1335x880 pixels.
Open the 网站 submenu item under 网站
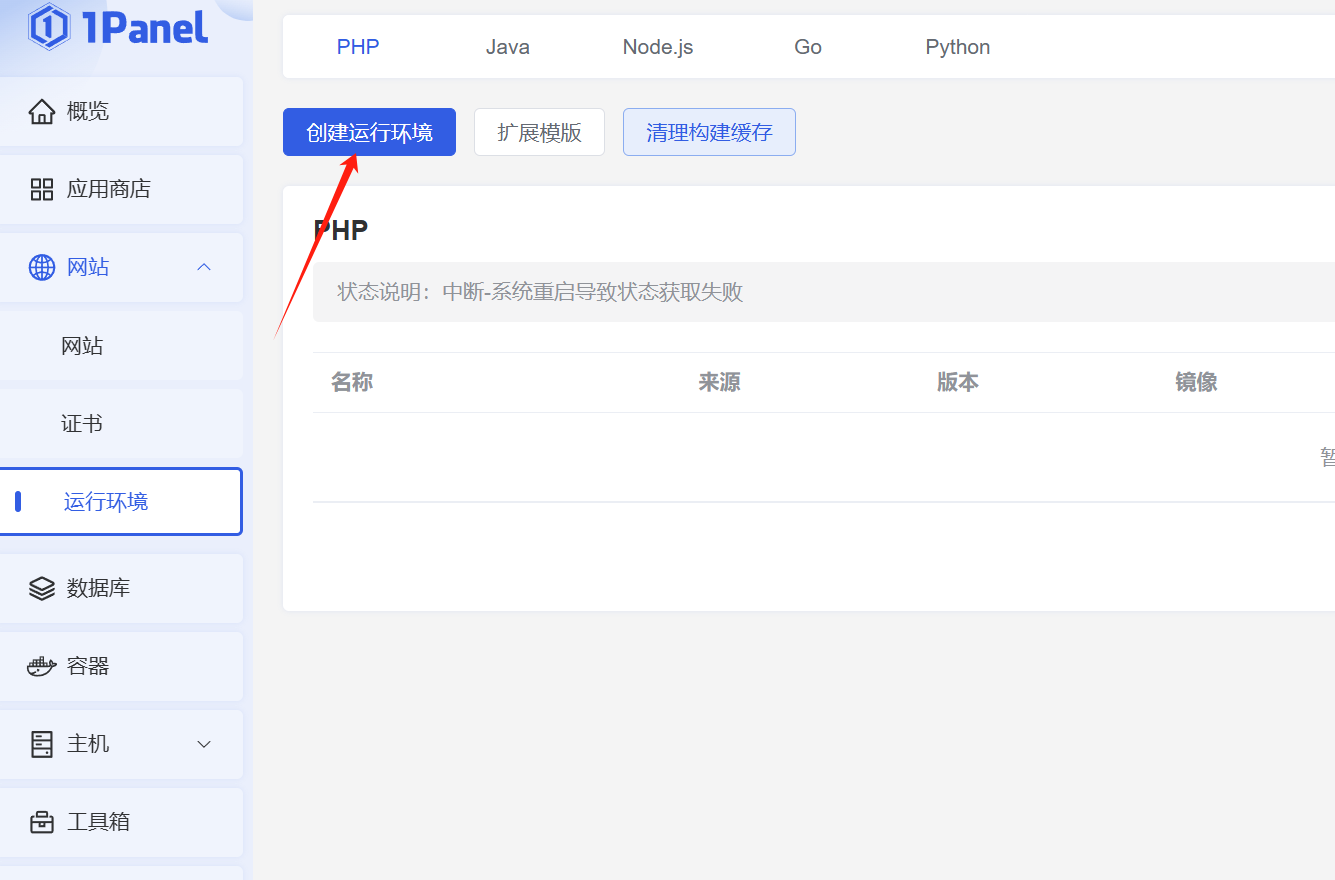pos(121,346)
